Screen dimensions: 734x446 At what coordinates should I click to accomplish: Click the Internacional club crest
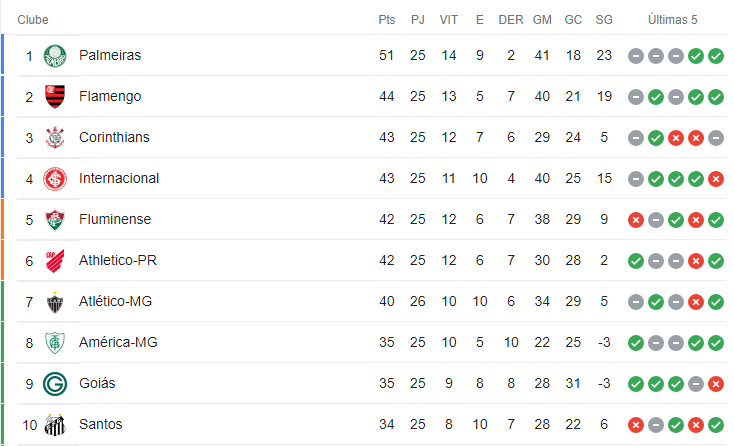click(55, 179)
